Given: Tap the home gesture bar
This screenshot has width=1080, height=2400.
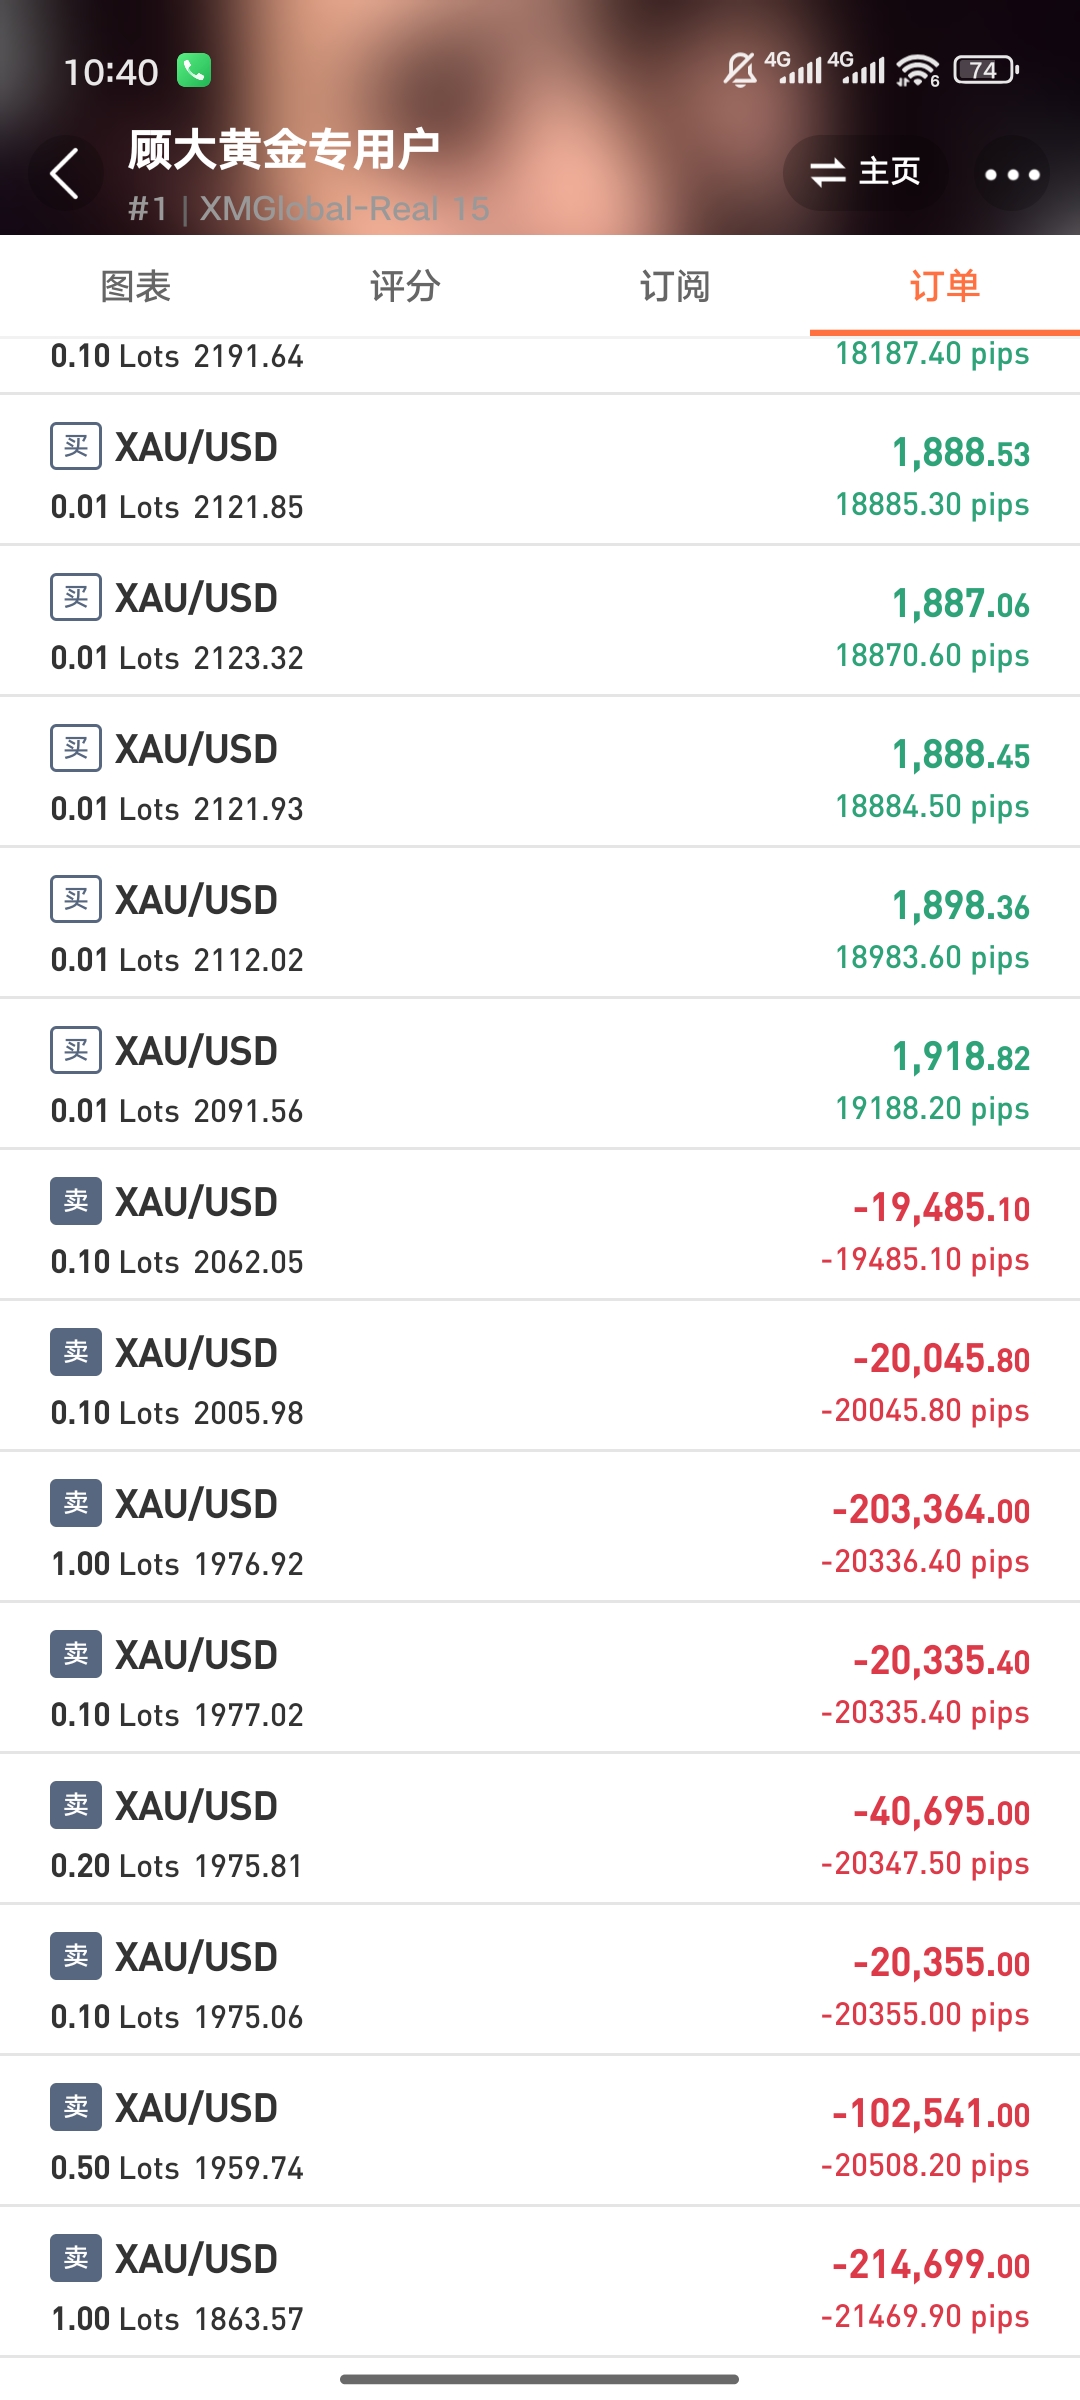Looking at the screenshot, I should (x=540, y=2379).
